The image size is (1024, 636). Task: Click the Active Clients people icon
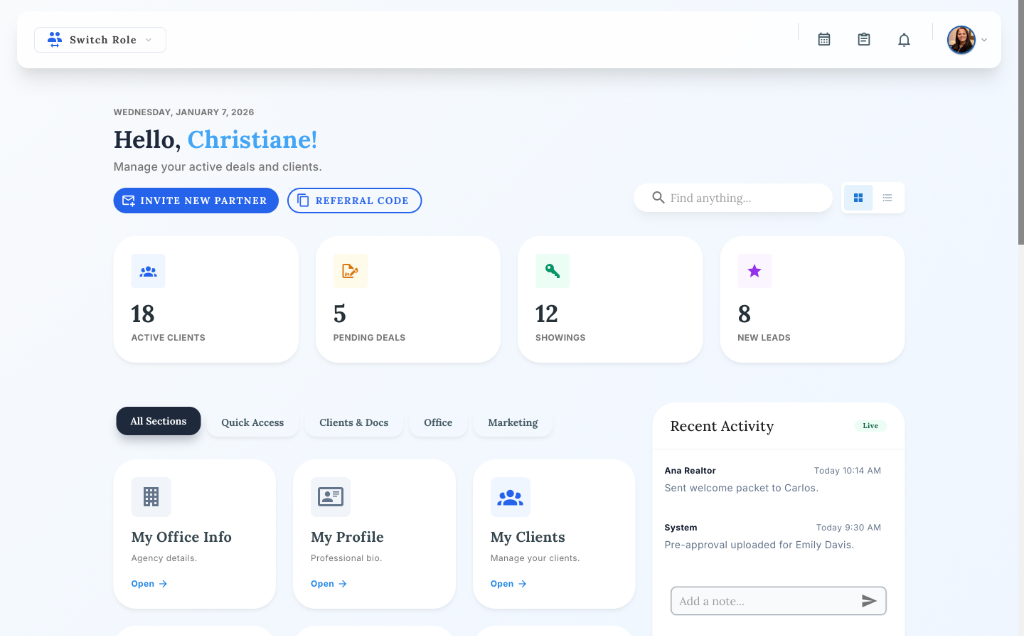148,271
